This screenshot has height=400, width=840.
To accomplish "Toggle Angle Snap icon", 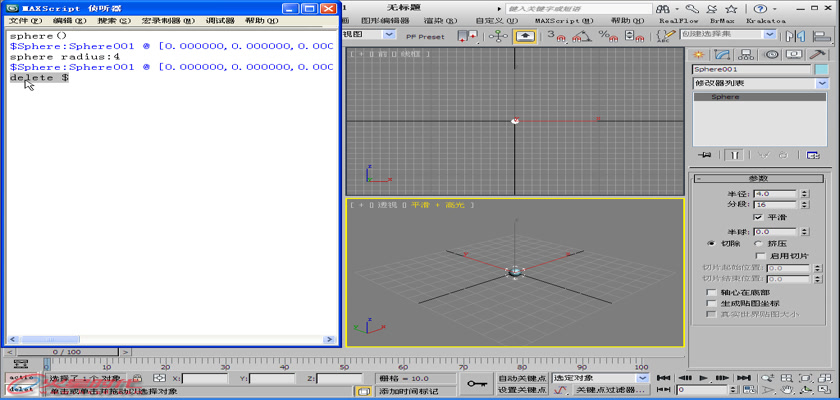I will pos(582,36).
